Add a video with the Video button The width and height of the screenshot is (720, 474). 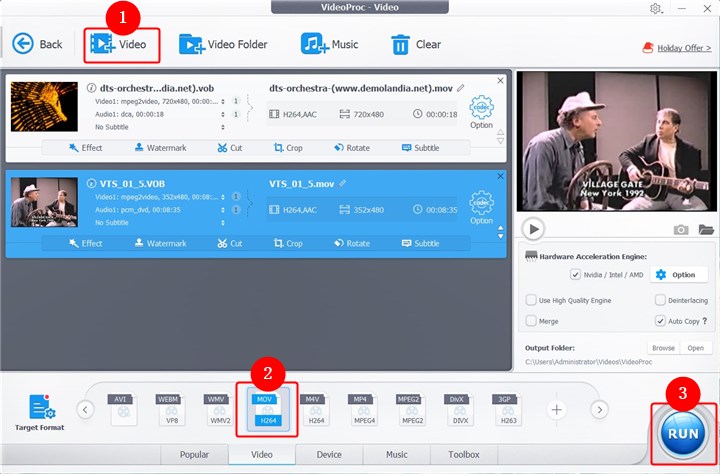[x=119, y=45]
